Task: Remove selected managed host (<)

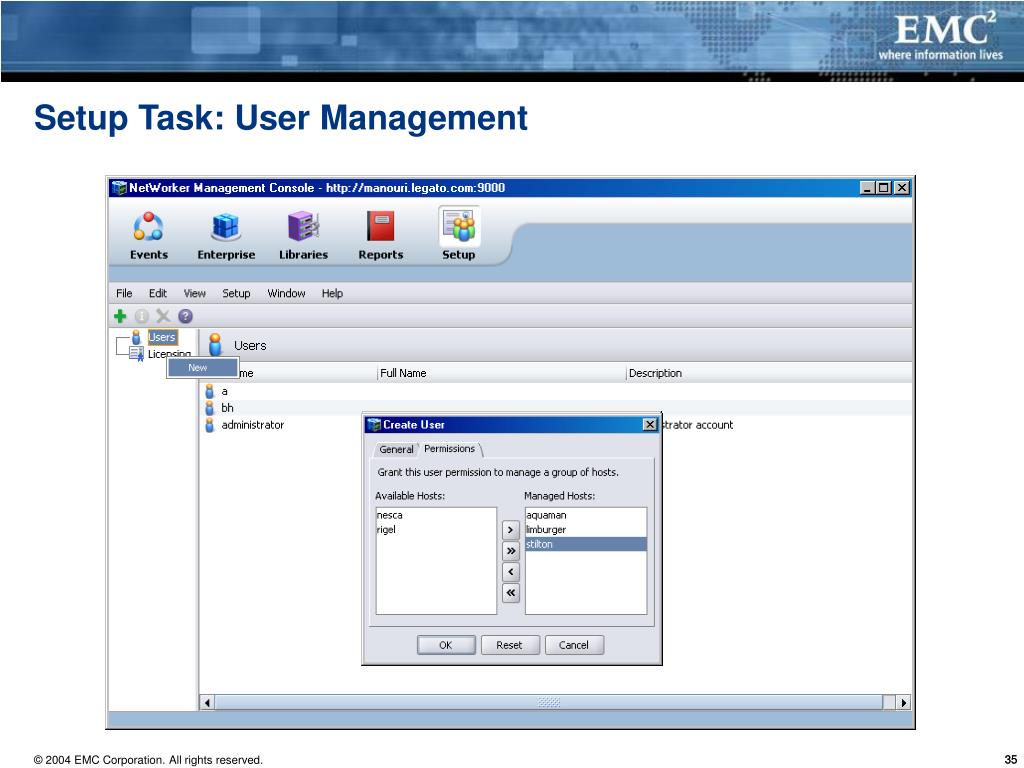Action: pos(511,572)
